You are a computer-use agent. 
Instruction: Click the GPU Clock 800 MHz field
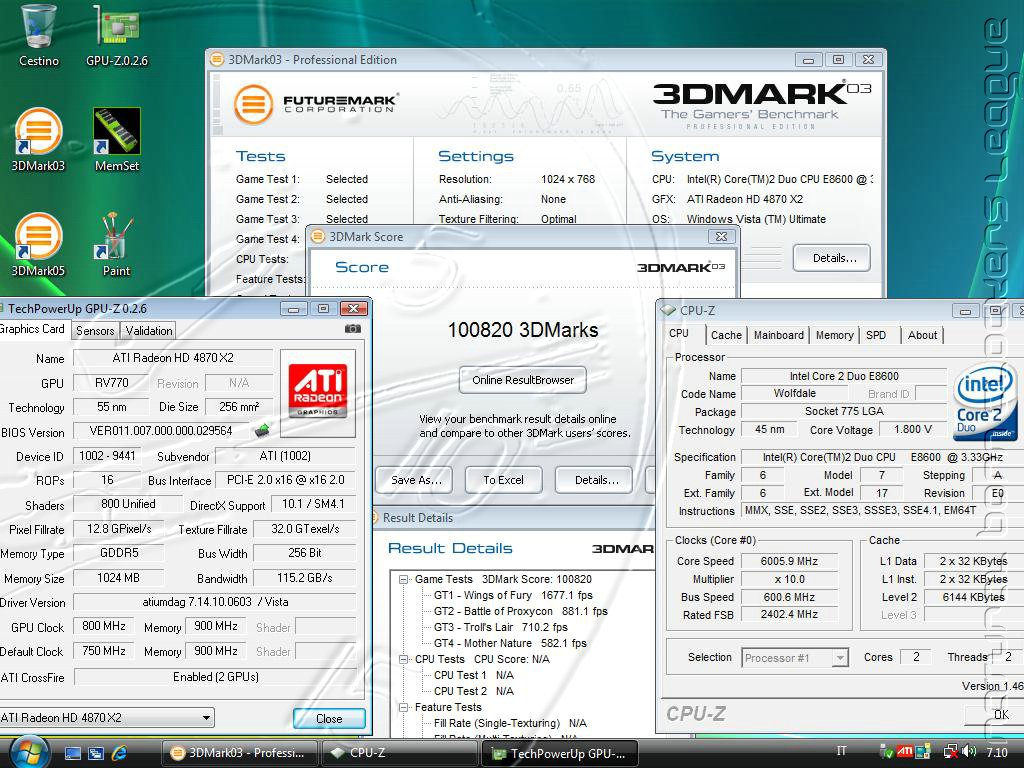click(x=104, y=626)
